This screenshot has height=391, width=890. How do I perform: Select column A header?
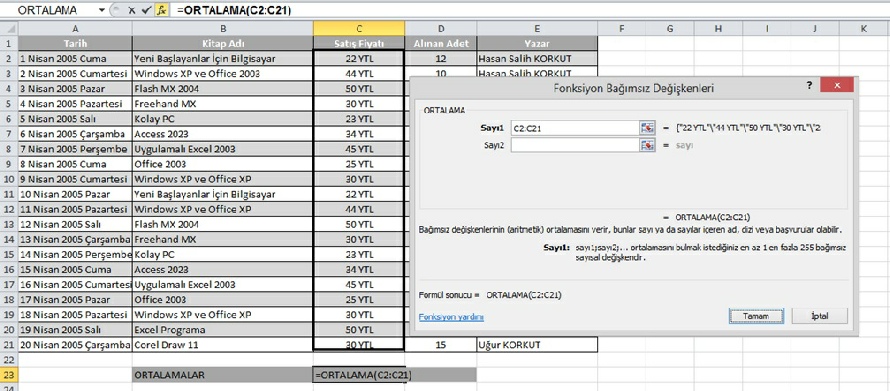click(x=75, y=28)
